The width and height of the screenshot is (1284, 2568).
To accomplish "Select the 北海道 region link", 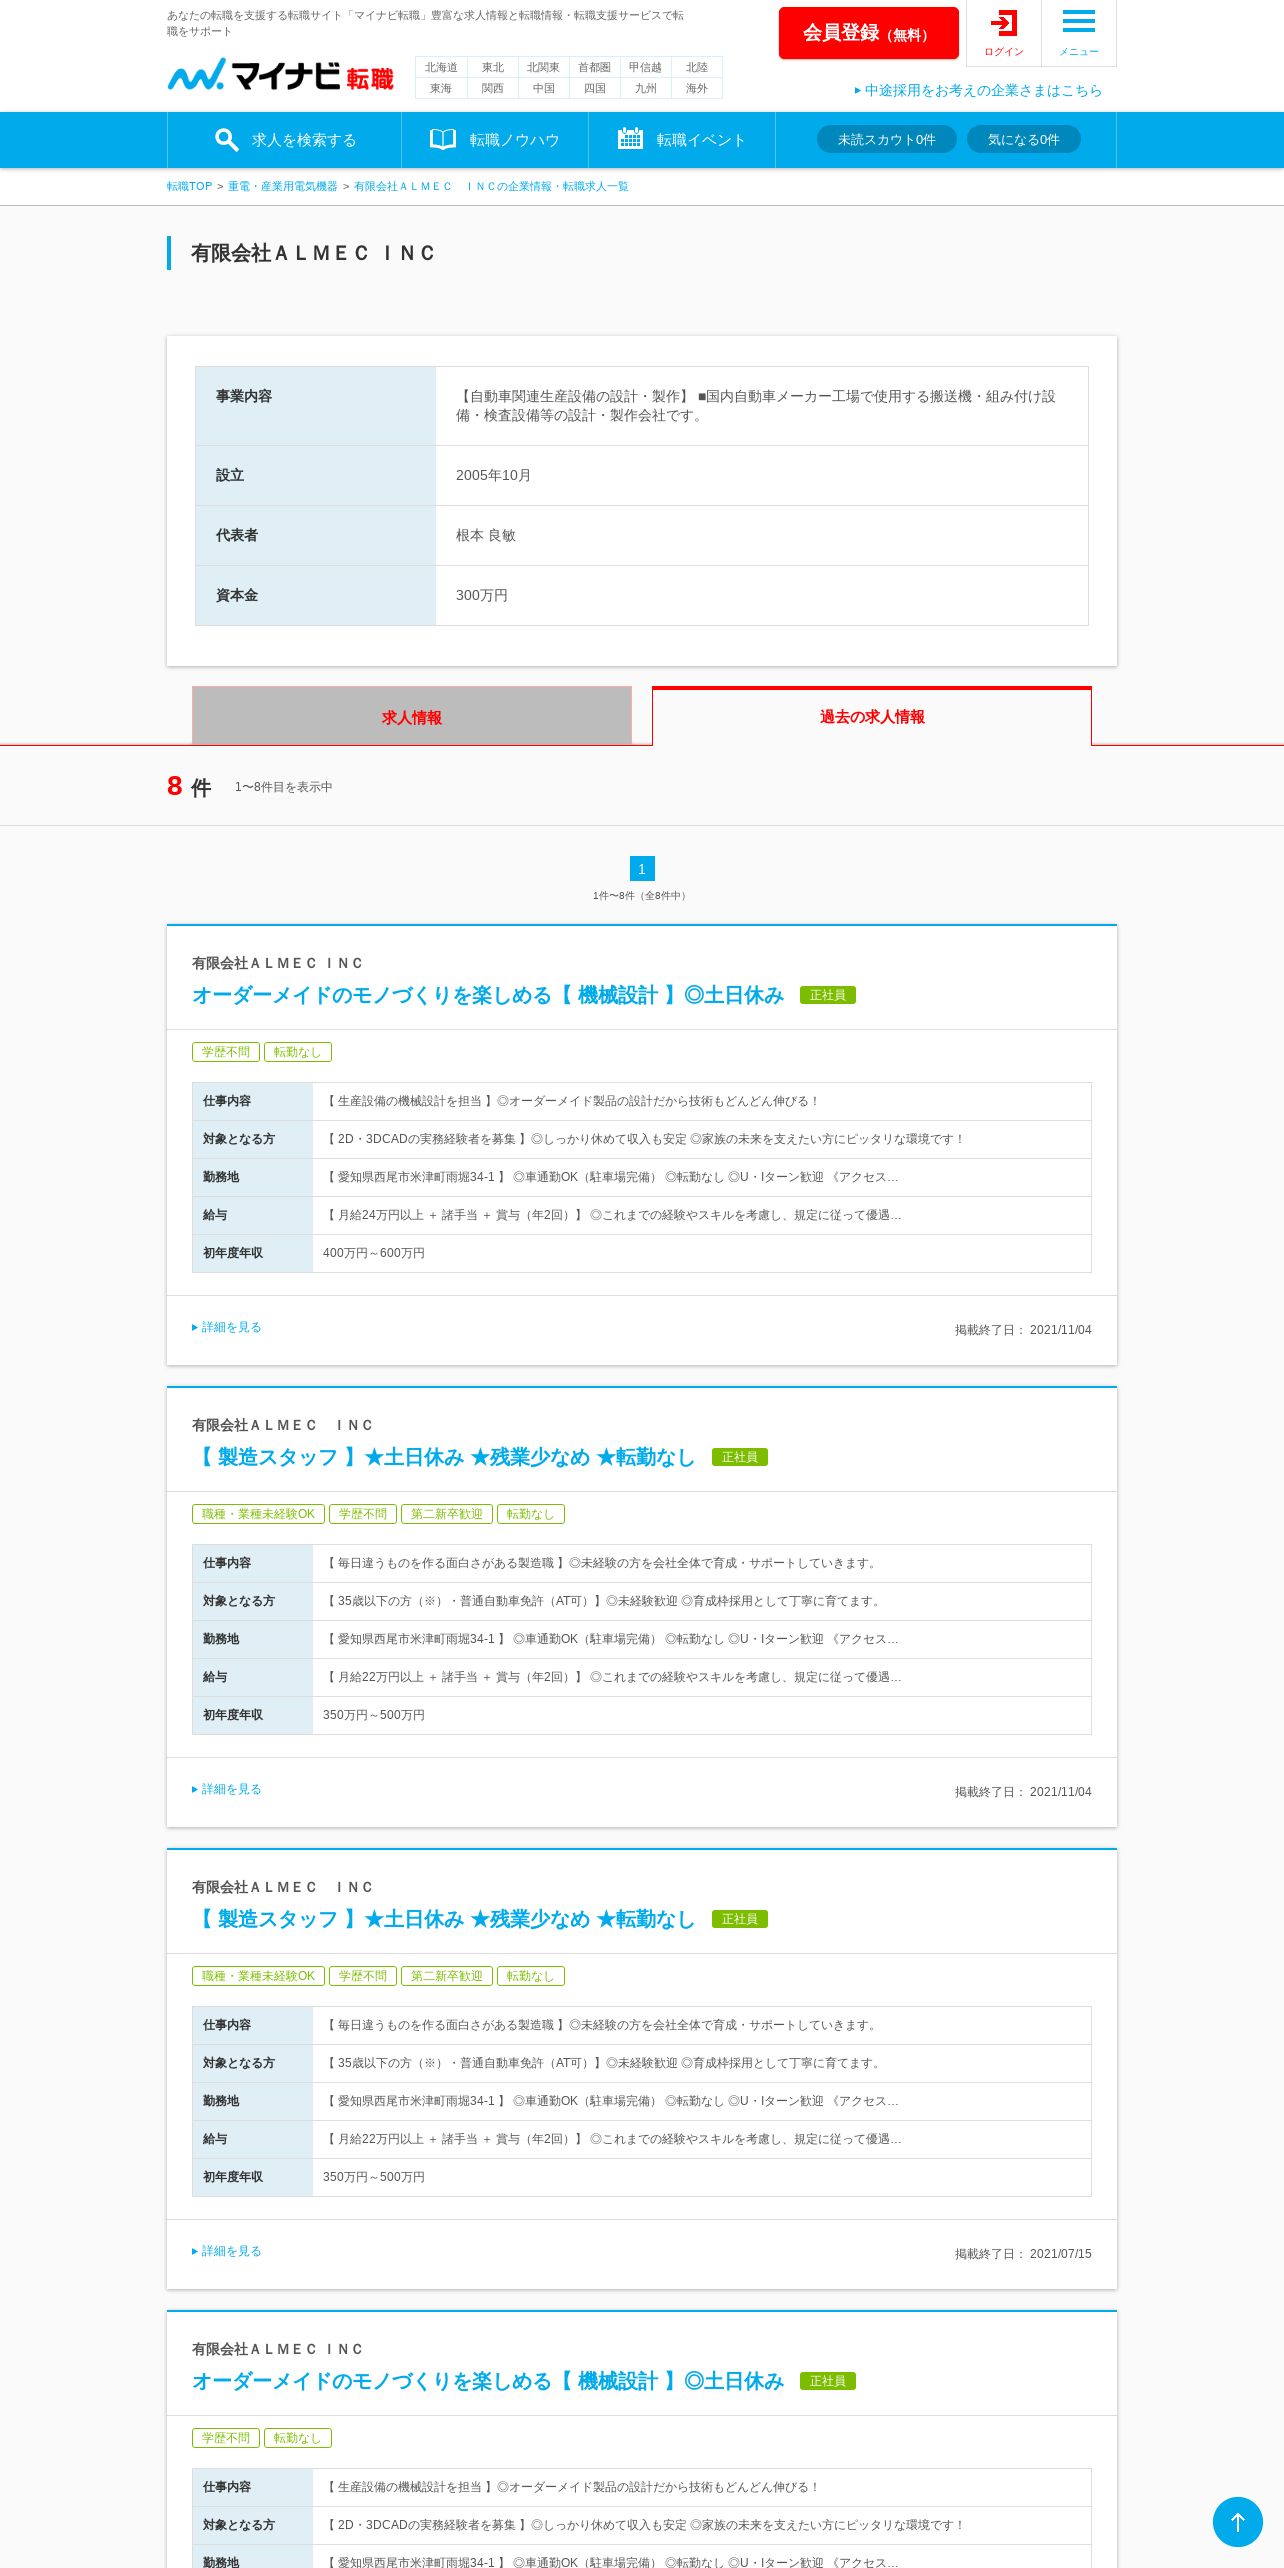I will [x=441, y=67].
